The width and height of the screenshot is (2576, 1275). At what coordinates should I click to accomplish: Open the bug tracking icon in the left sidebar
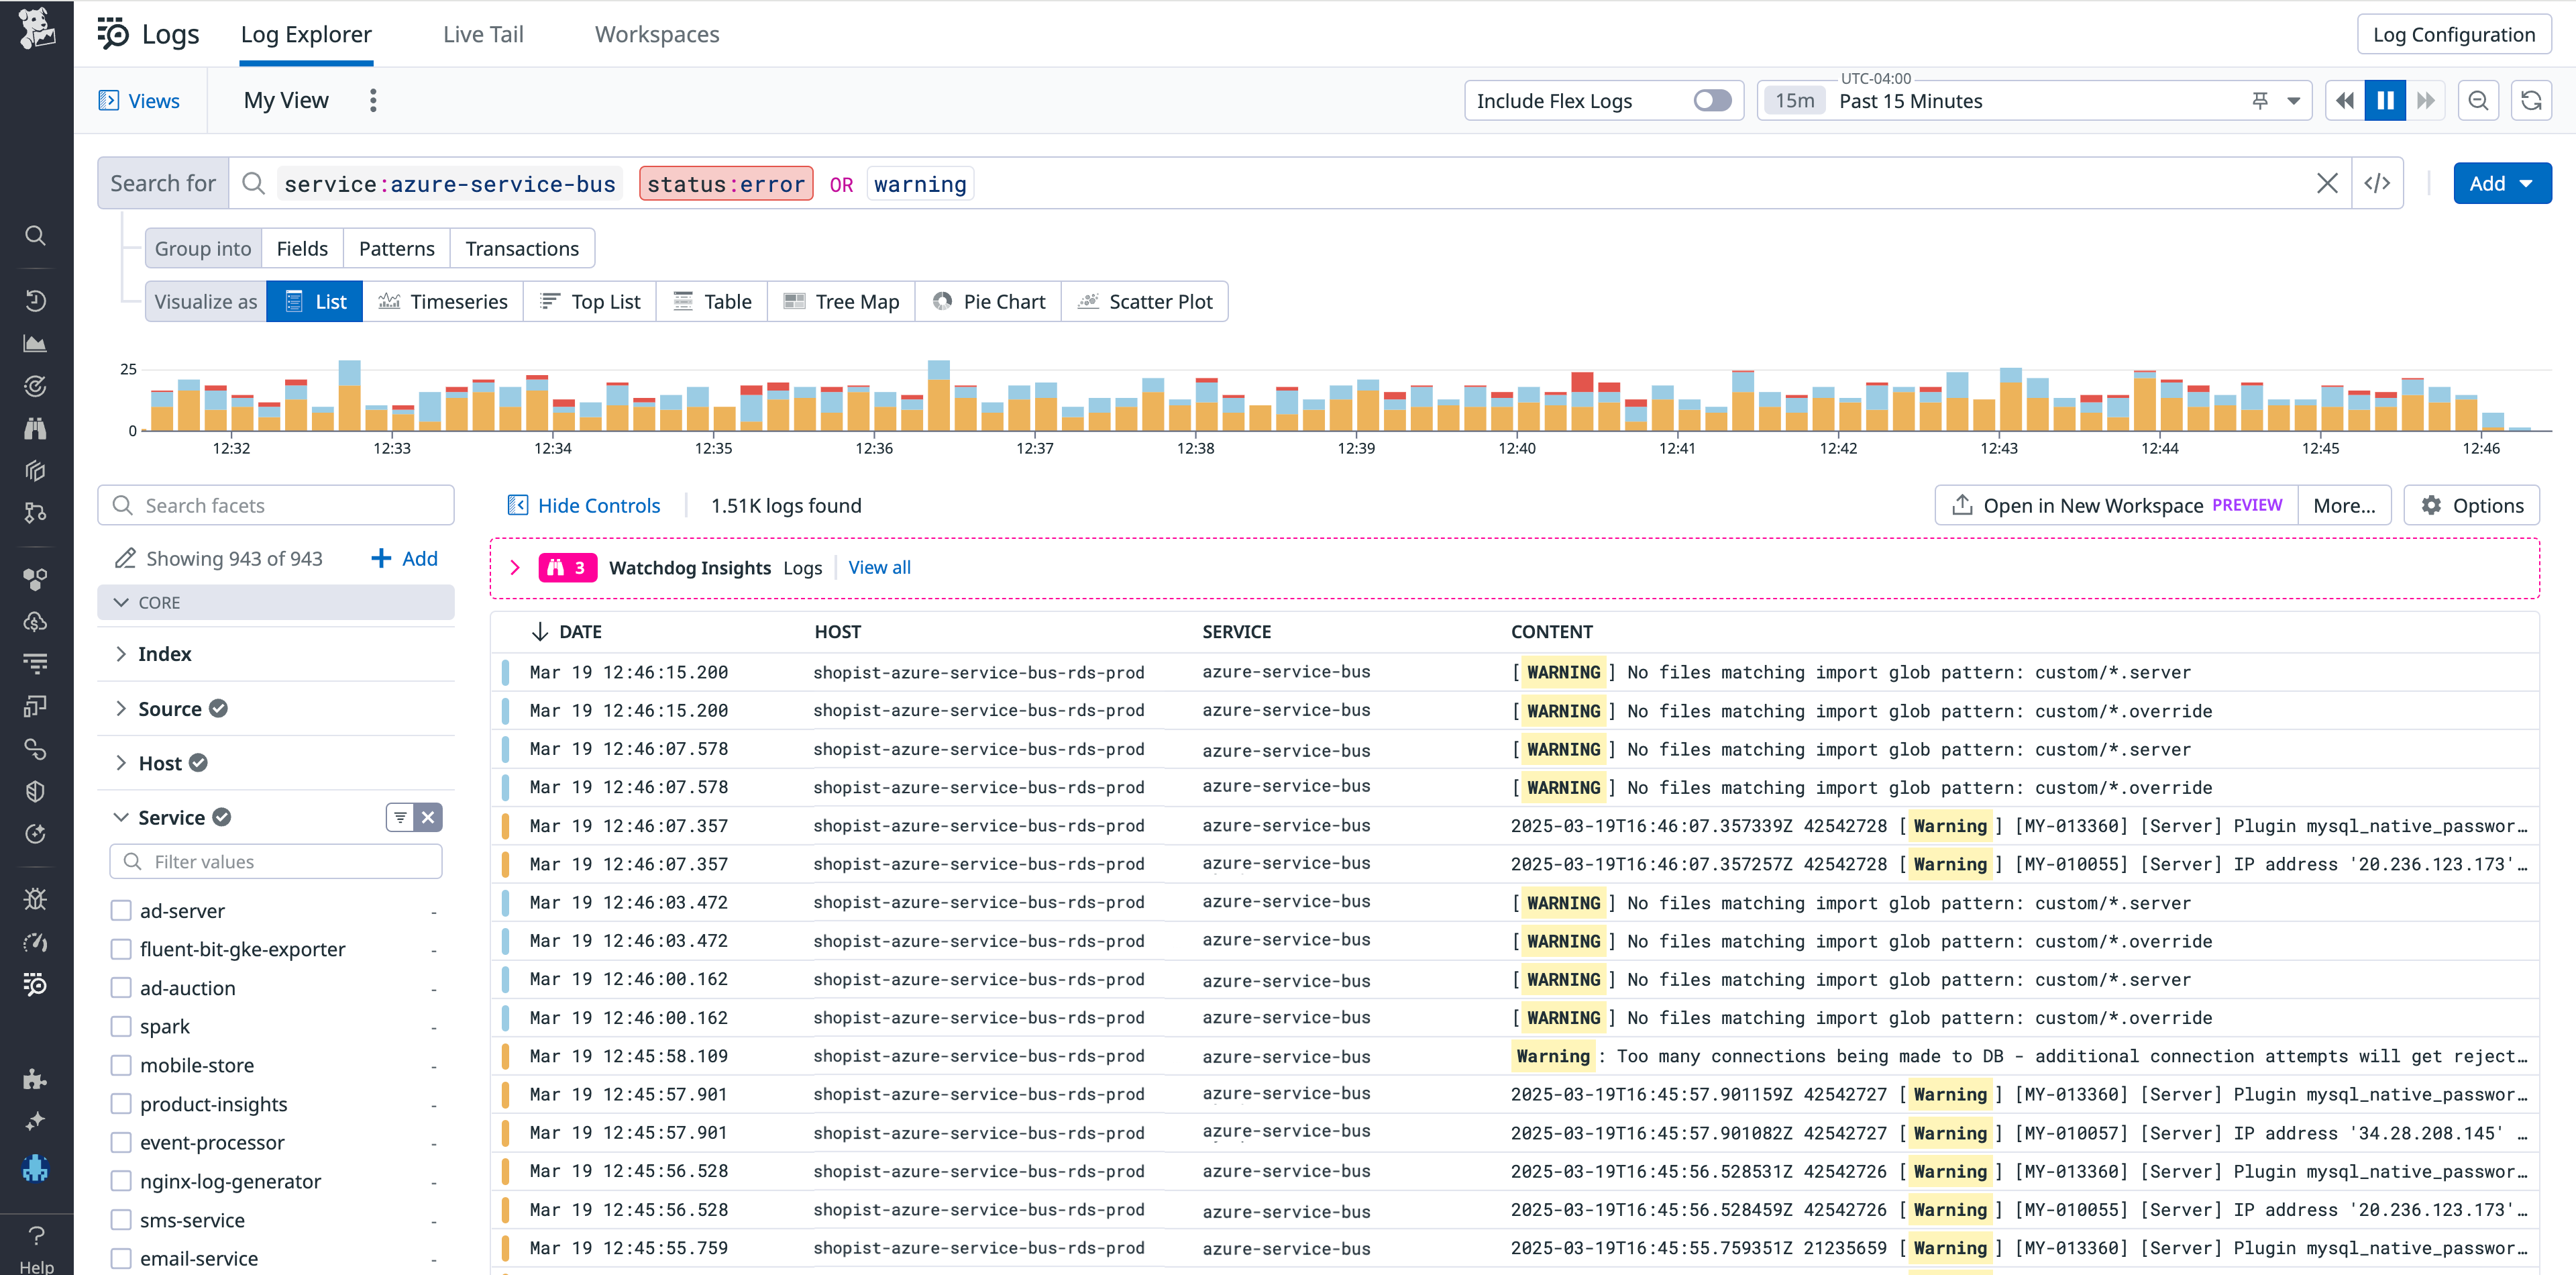pyautogui.click(x=36, y=899)
